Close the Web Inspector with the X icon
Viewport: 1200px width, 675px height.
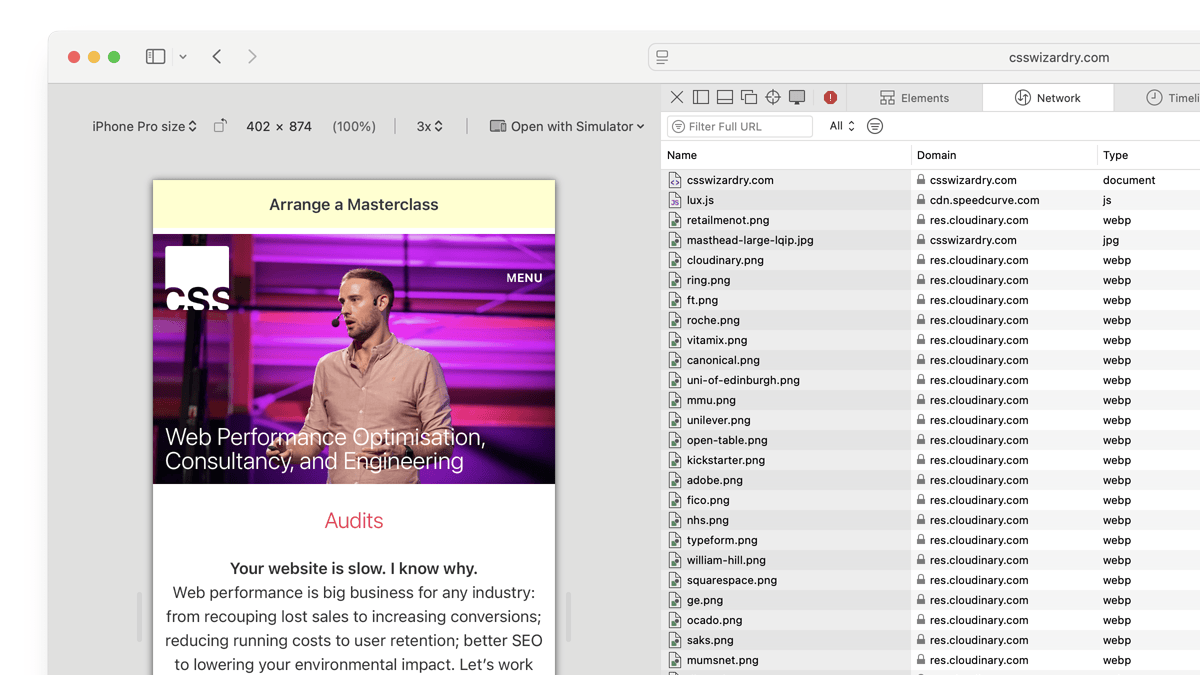pyautogui.click(x=677, y=97)
